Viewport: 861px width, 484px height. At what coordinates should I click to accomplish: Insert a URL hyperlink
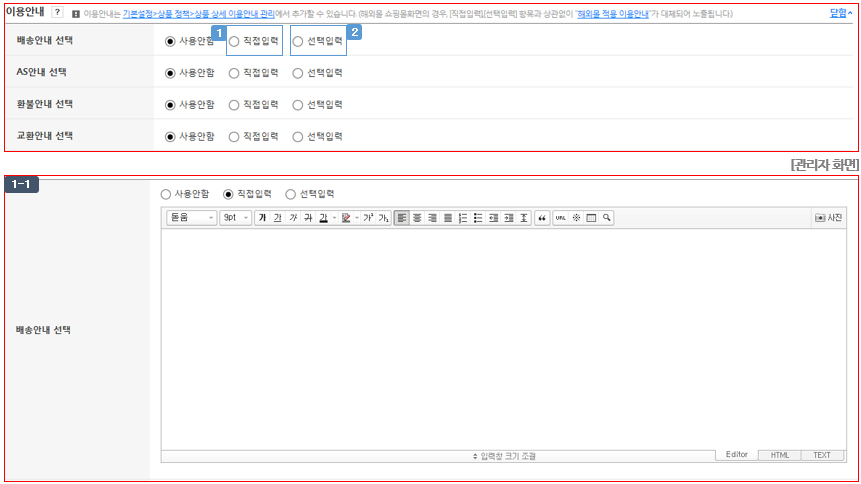pyautogui.click(x=561, y=218)
